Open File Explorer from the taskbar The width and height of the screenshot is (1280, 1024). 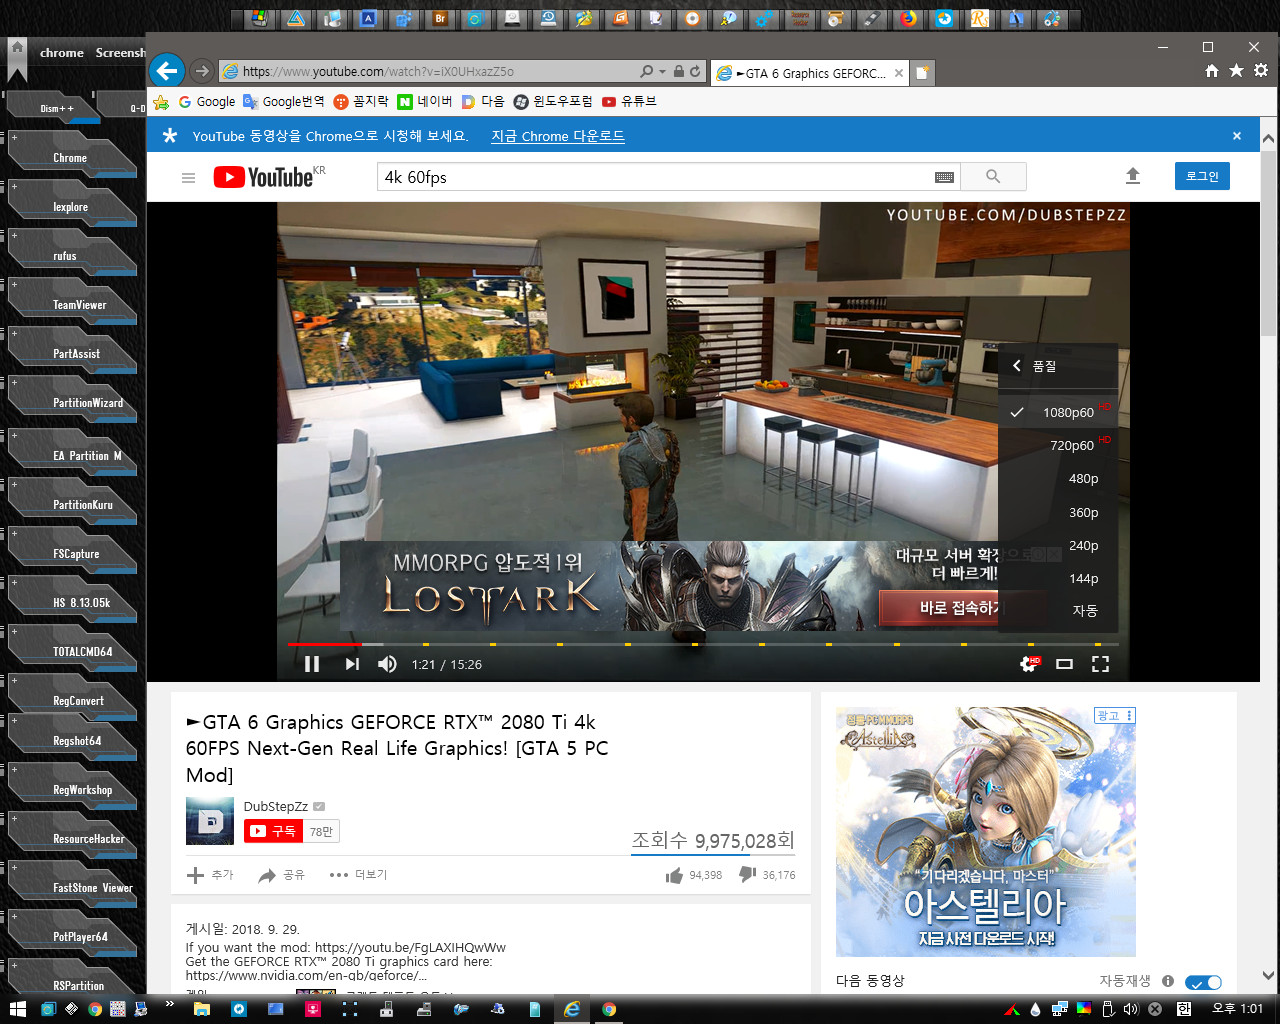coord(201,1009)
